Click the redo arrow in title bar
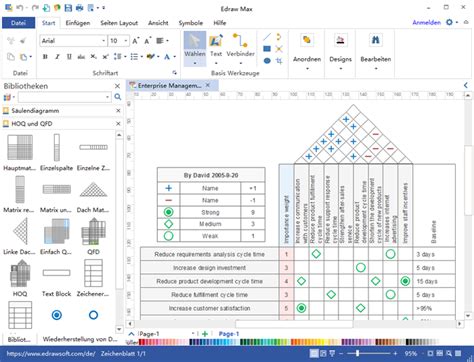 [35, 7]
